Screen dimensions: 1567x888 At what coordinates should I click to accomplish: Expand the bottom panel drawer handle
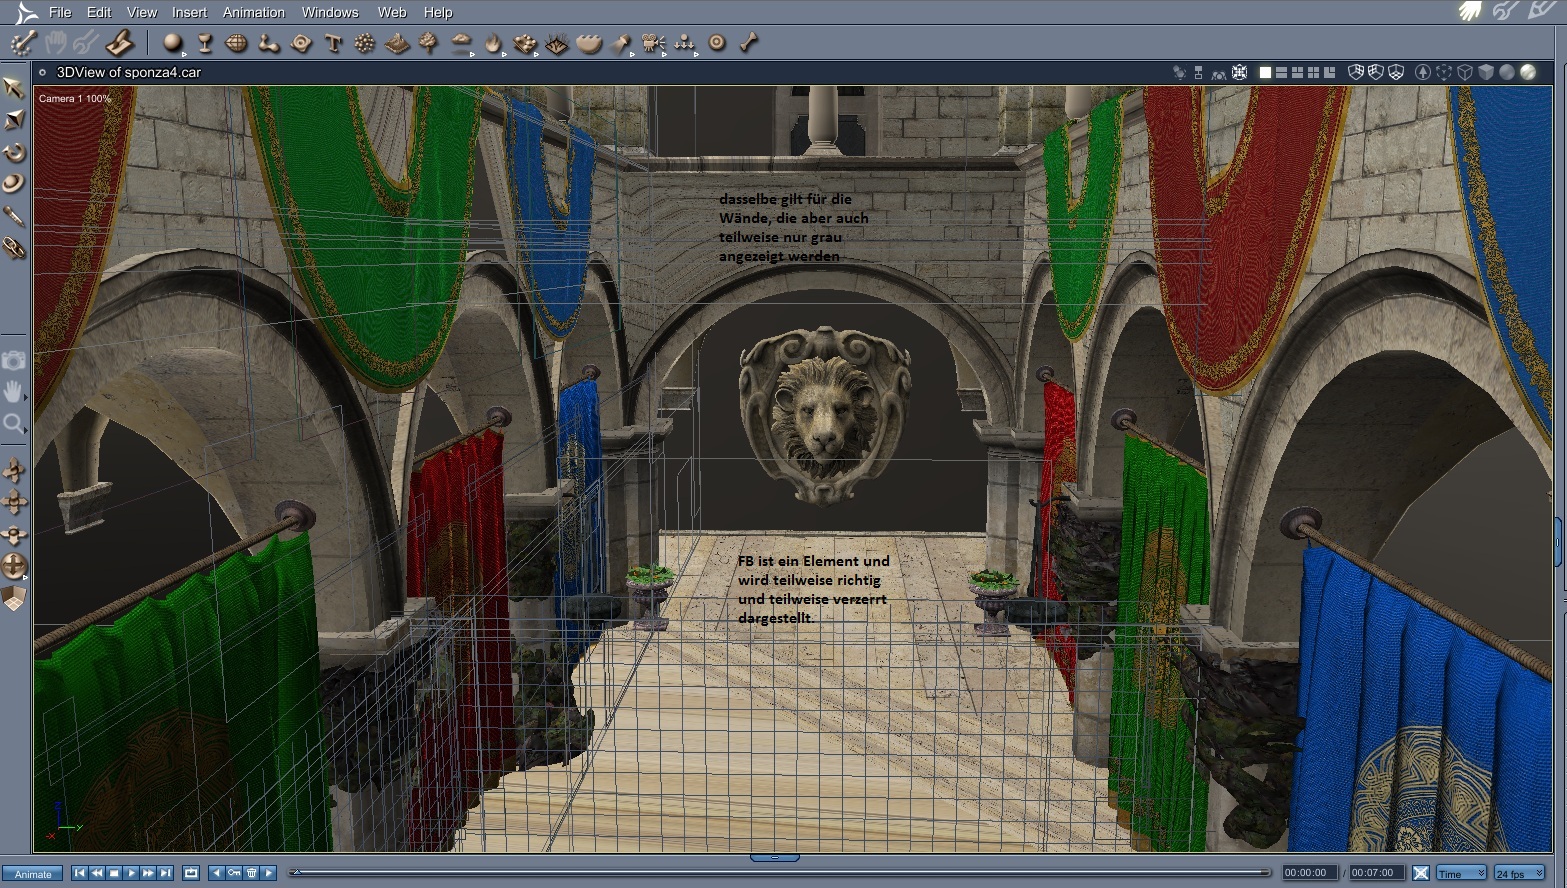[x=774, y=858]
